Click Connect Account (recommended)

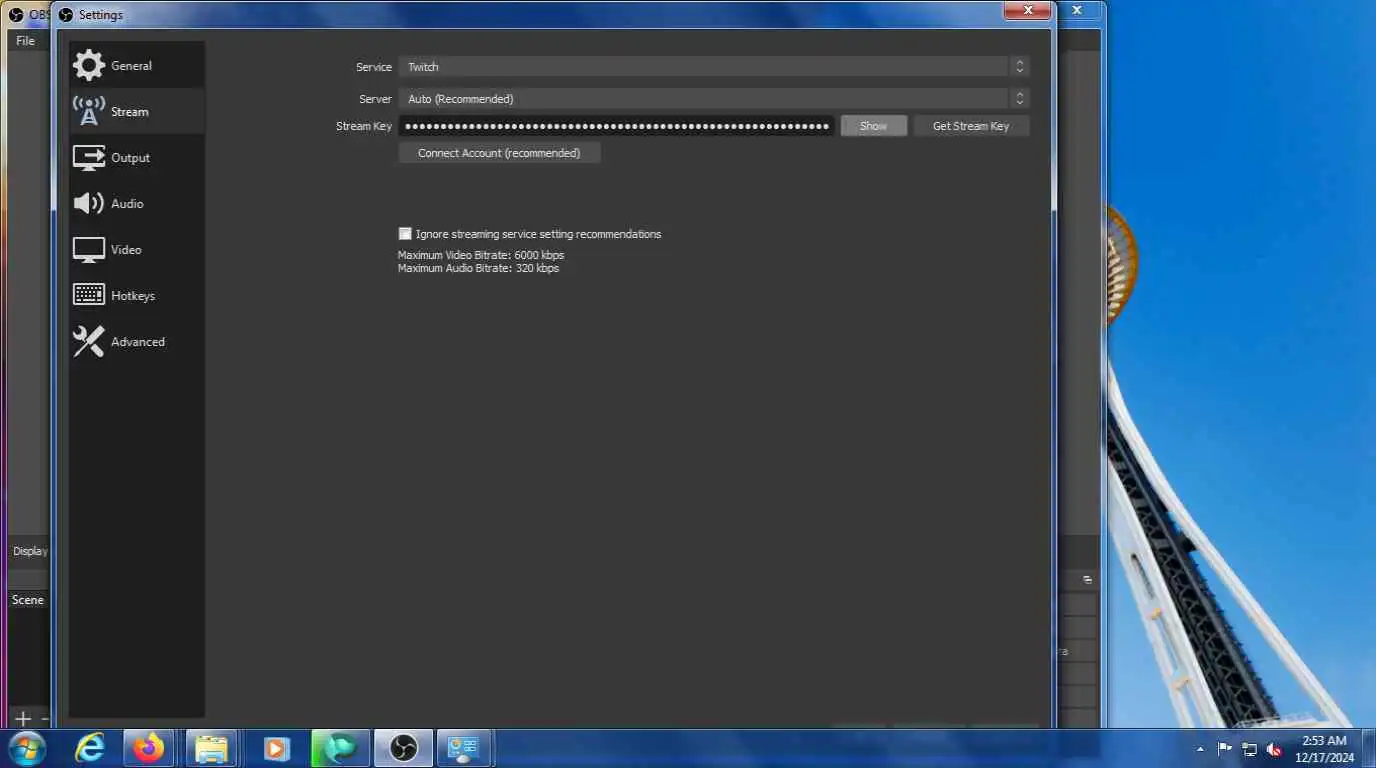click(499, 153)
